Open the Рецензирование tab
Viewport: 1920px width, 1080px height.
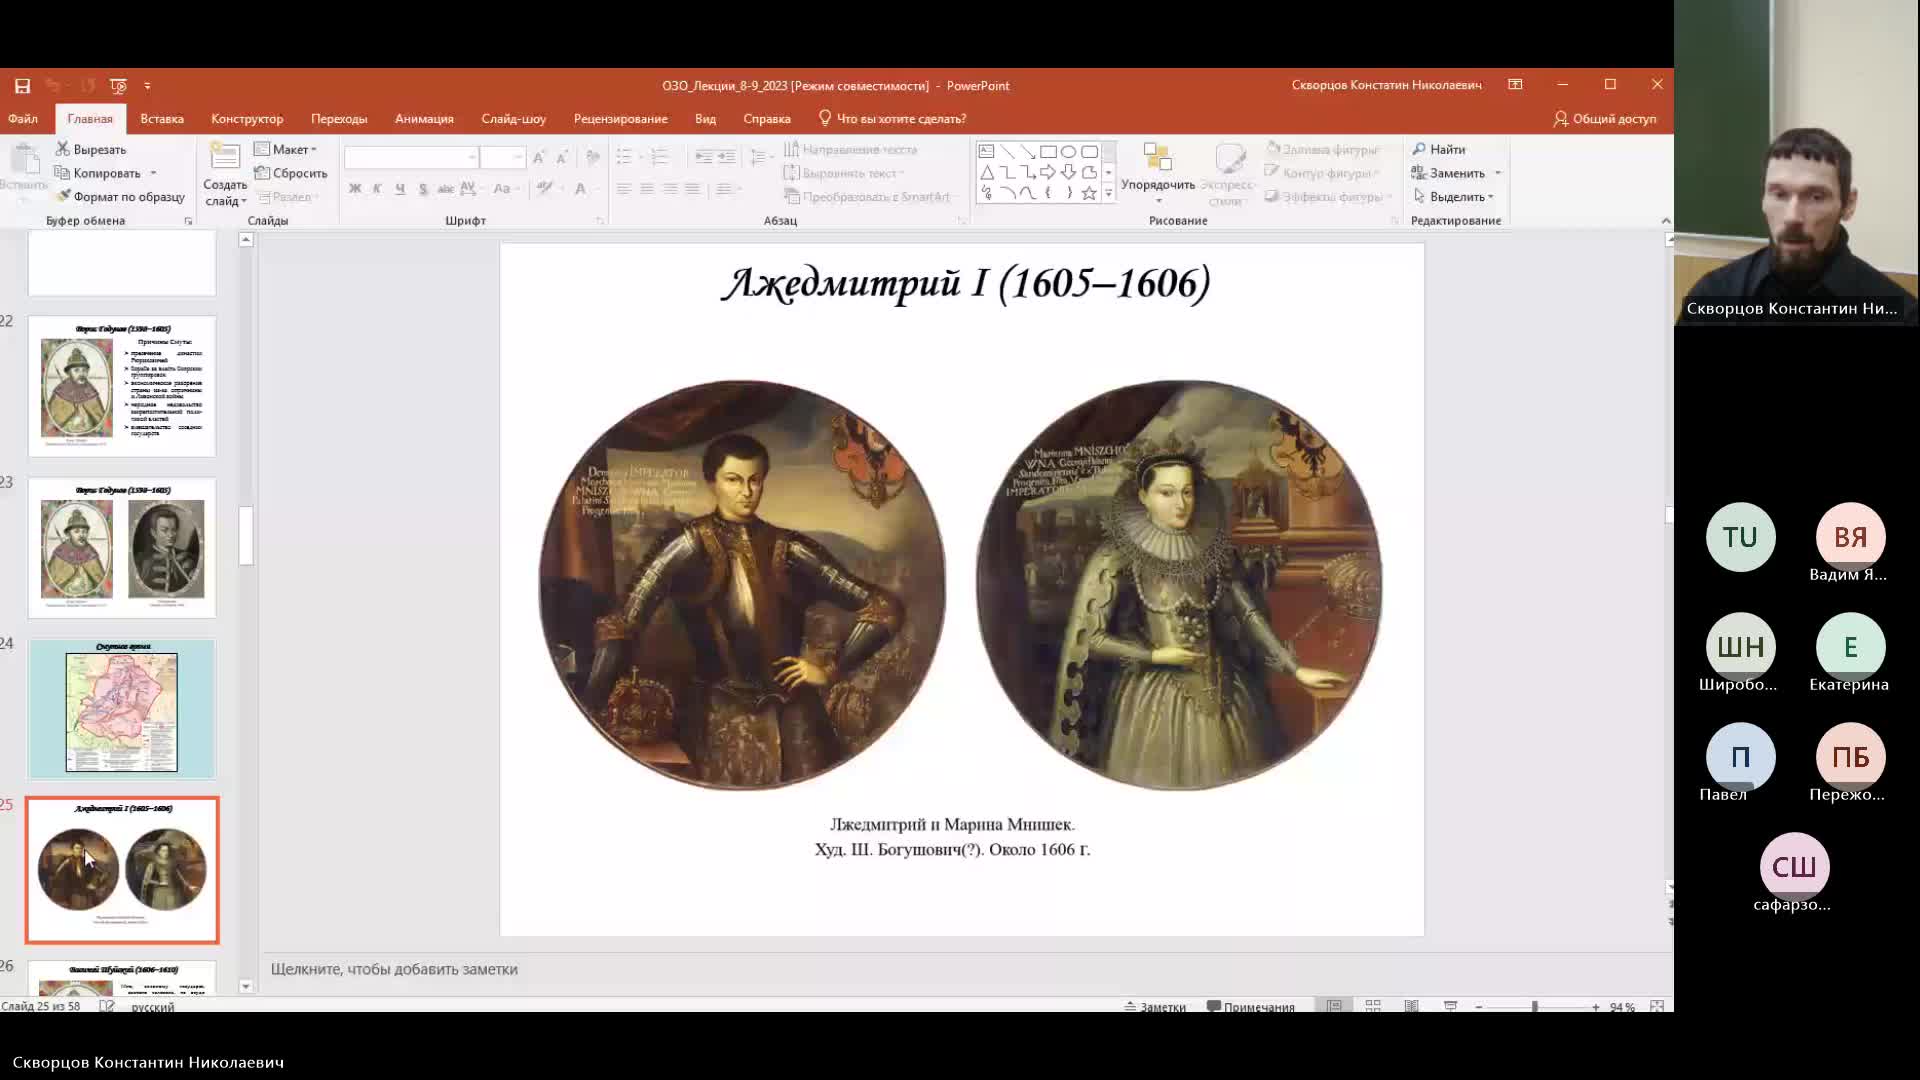[x=620, y=119]
